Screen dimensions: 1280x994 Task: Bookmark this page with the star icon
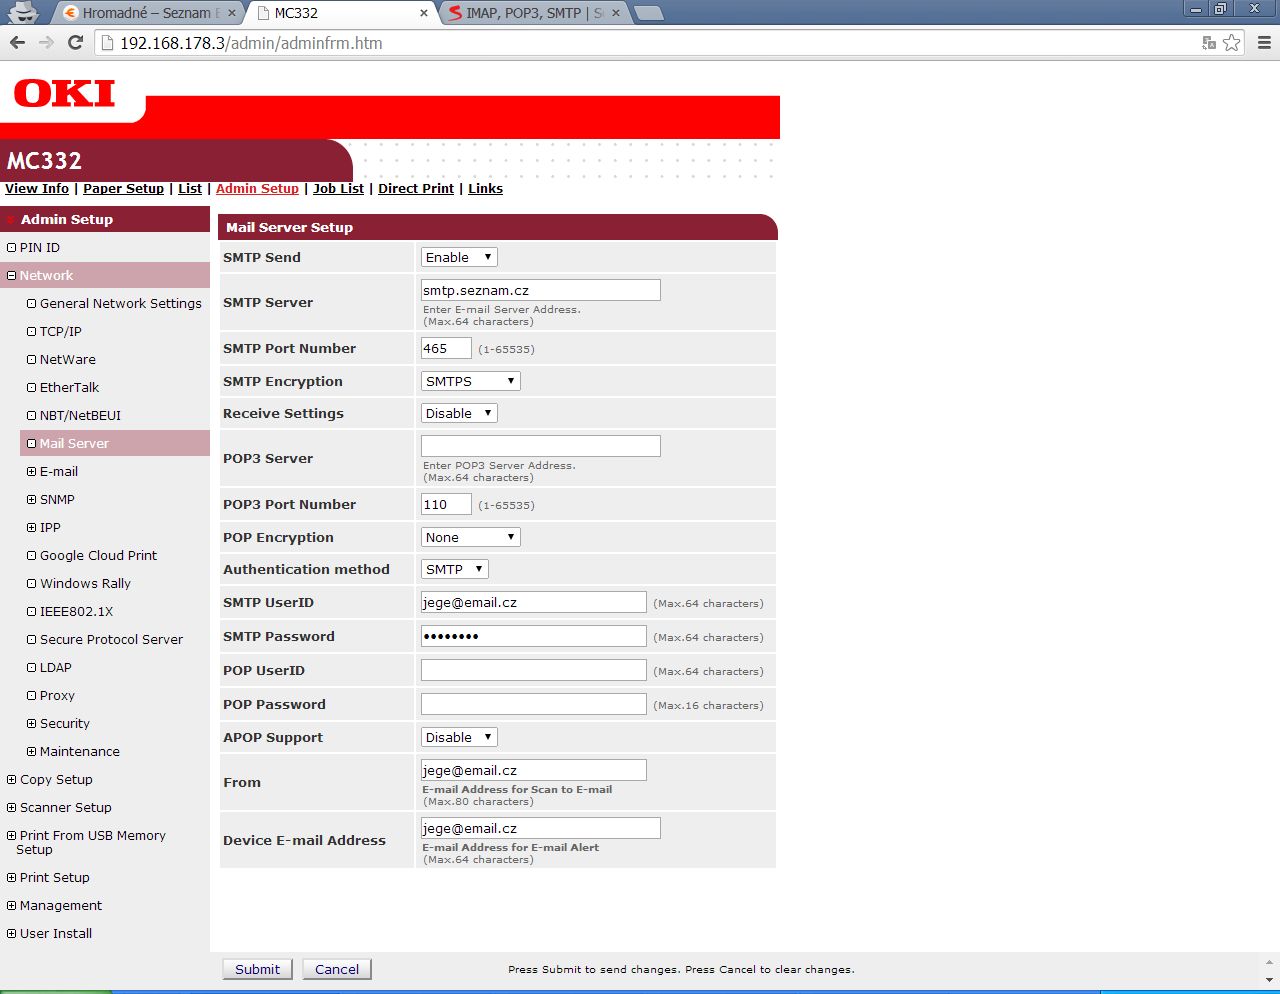1232,42
